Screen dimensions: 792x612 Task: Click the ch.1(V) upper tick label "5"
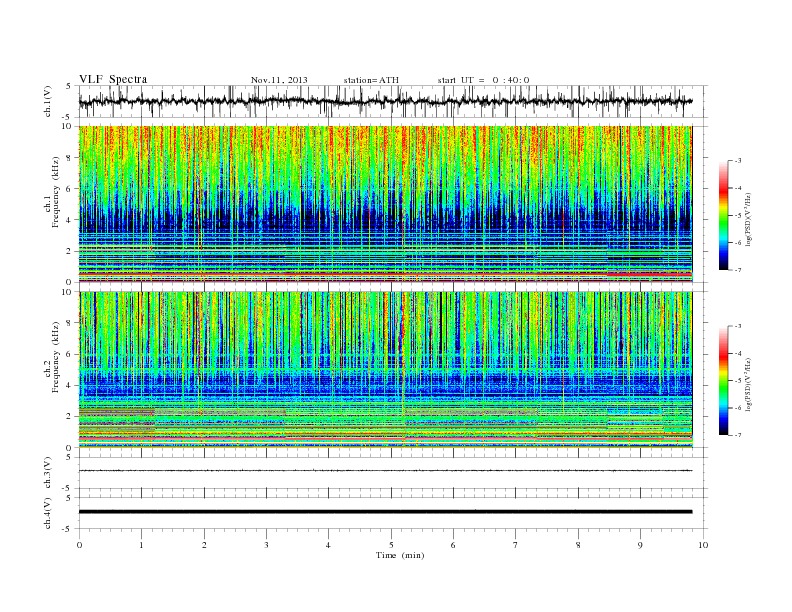pos(69,86)
